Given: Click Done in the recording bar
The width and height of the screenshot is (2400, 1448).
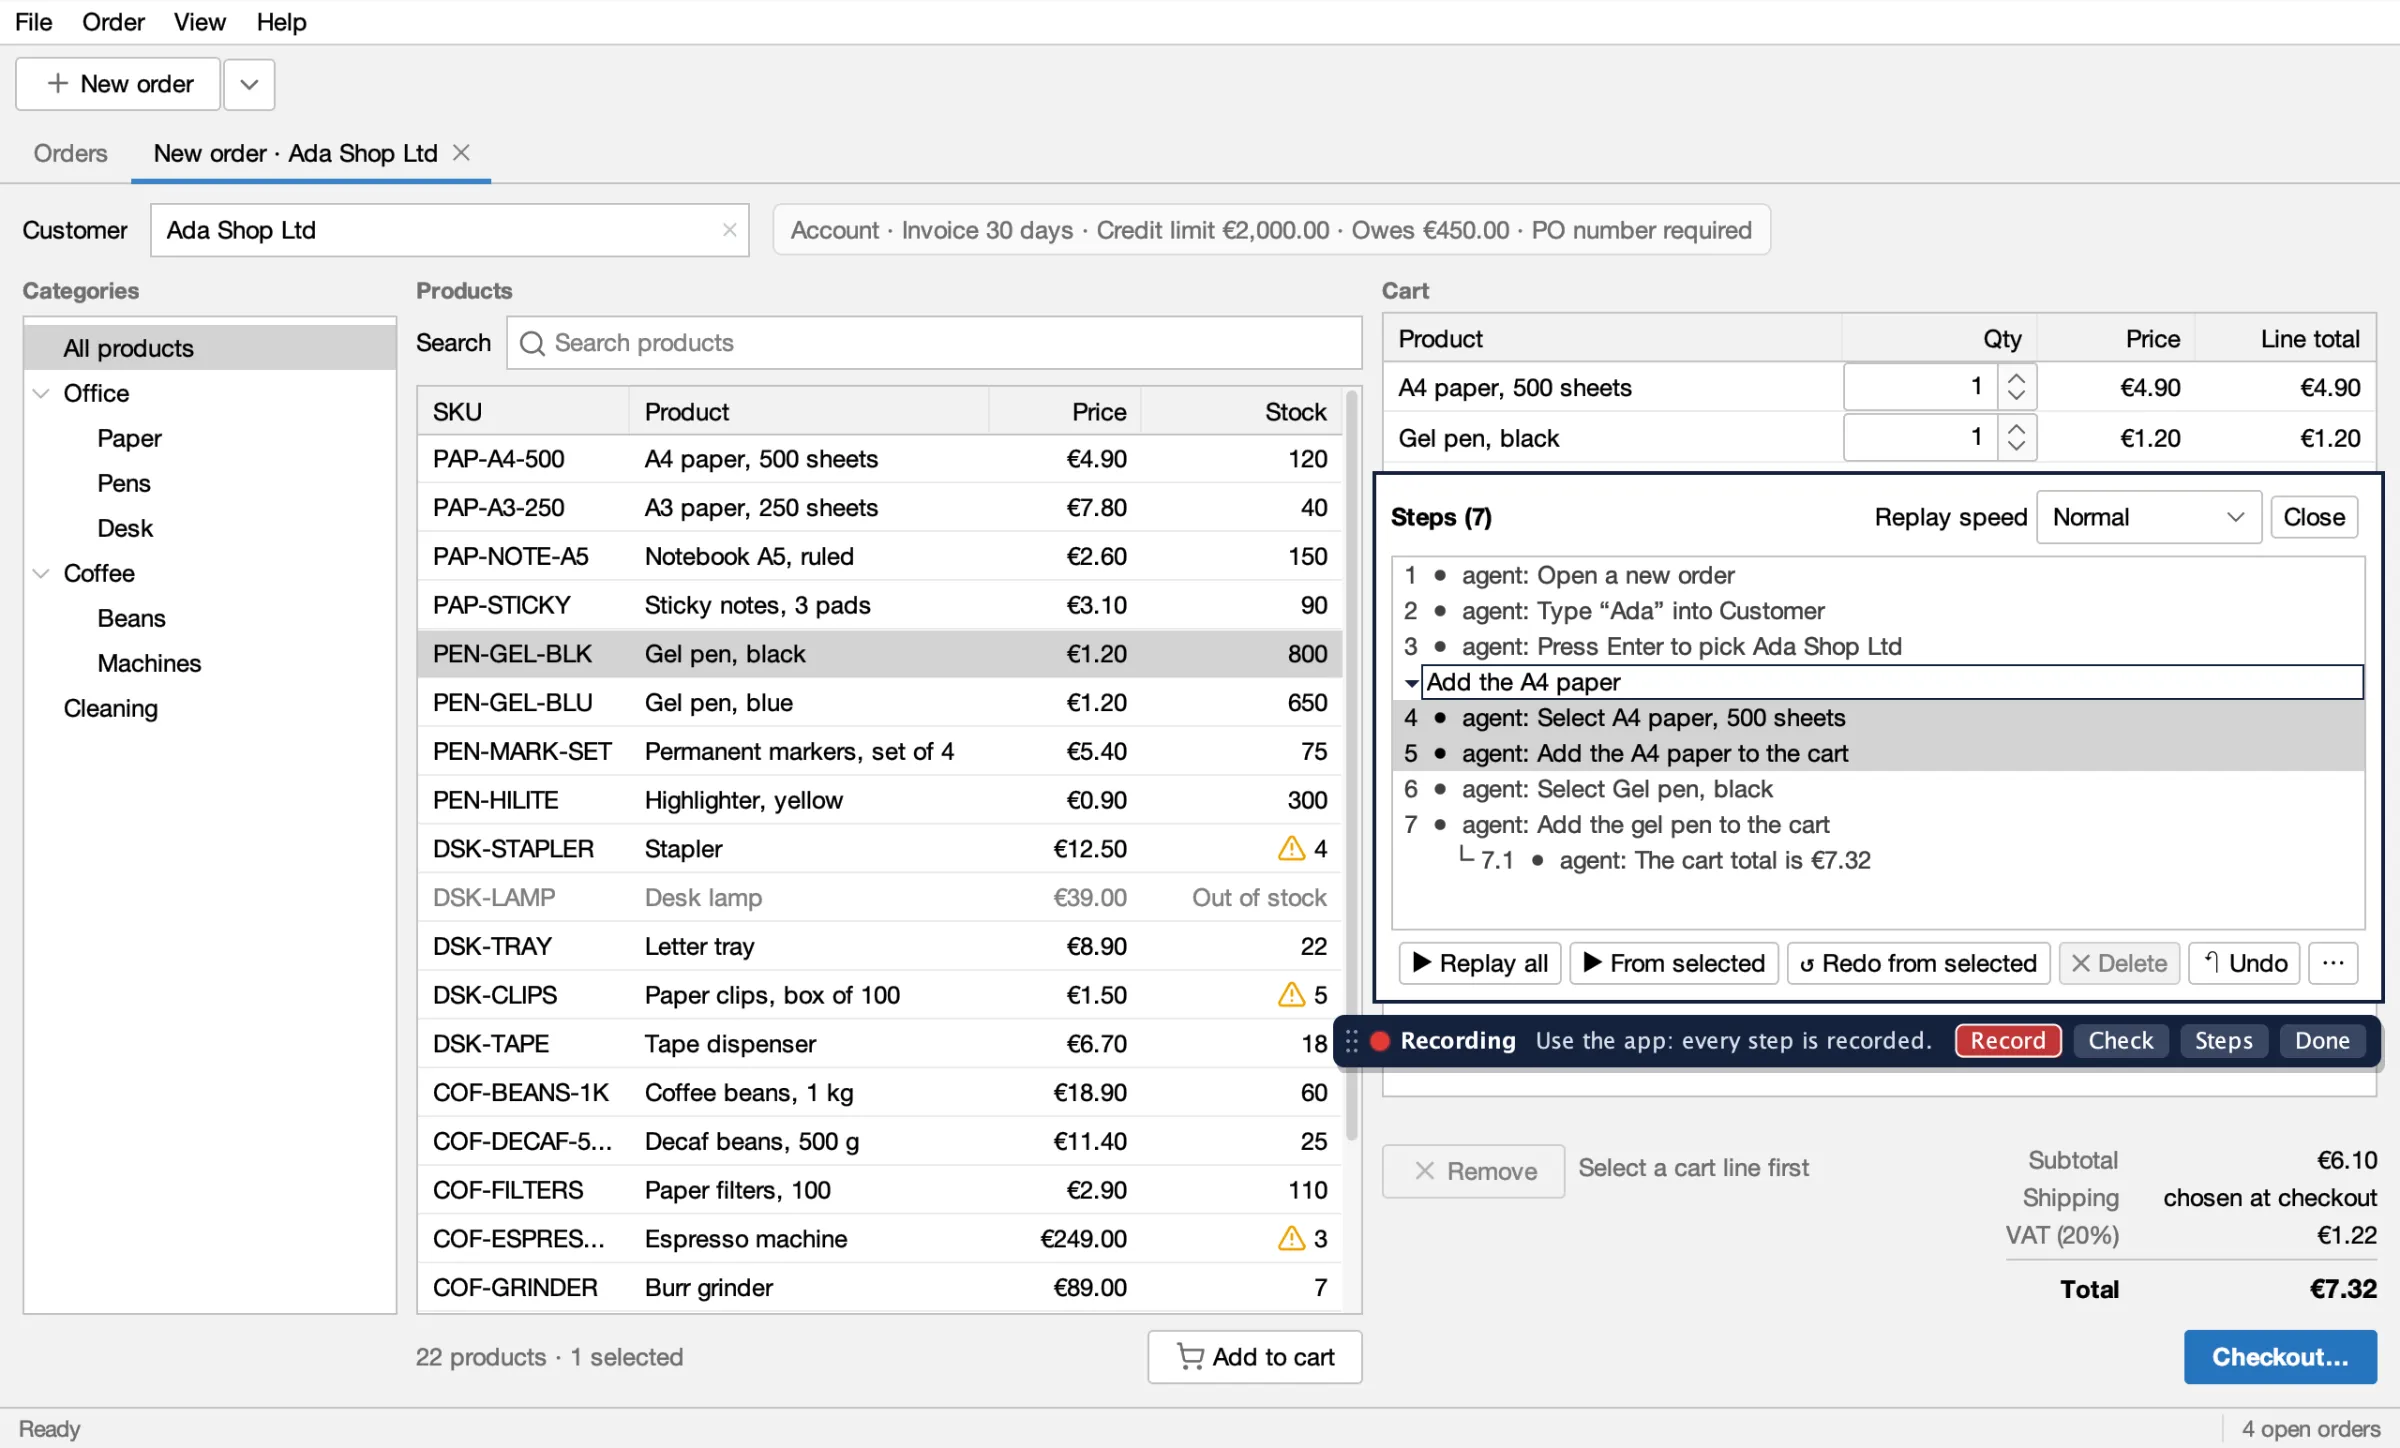Looking at the screenshot, I should pyautogui.click(x=2322, y=1041).
